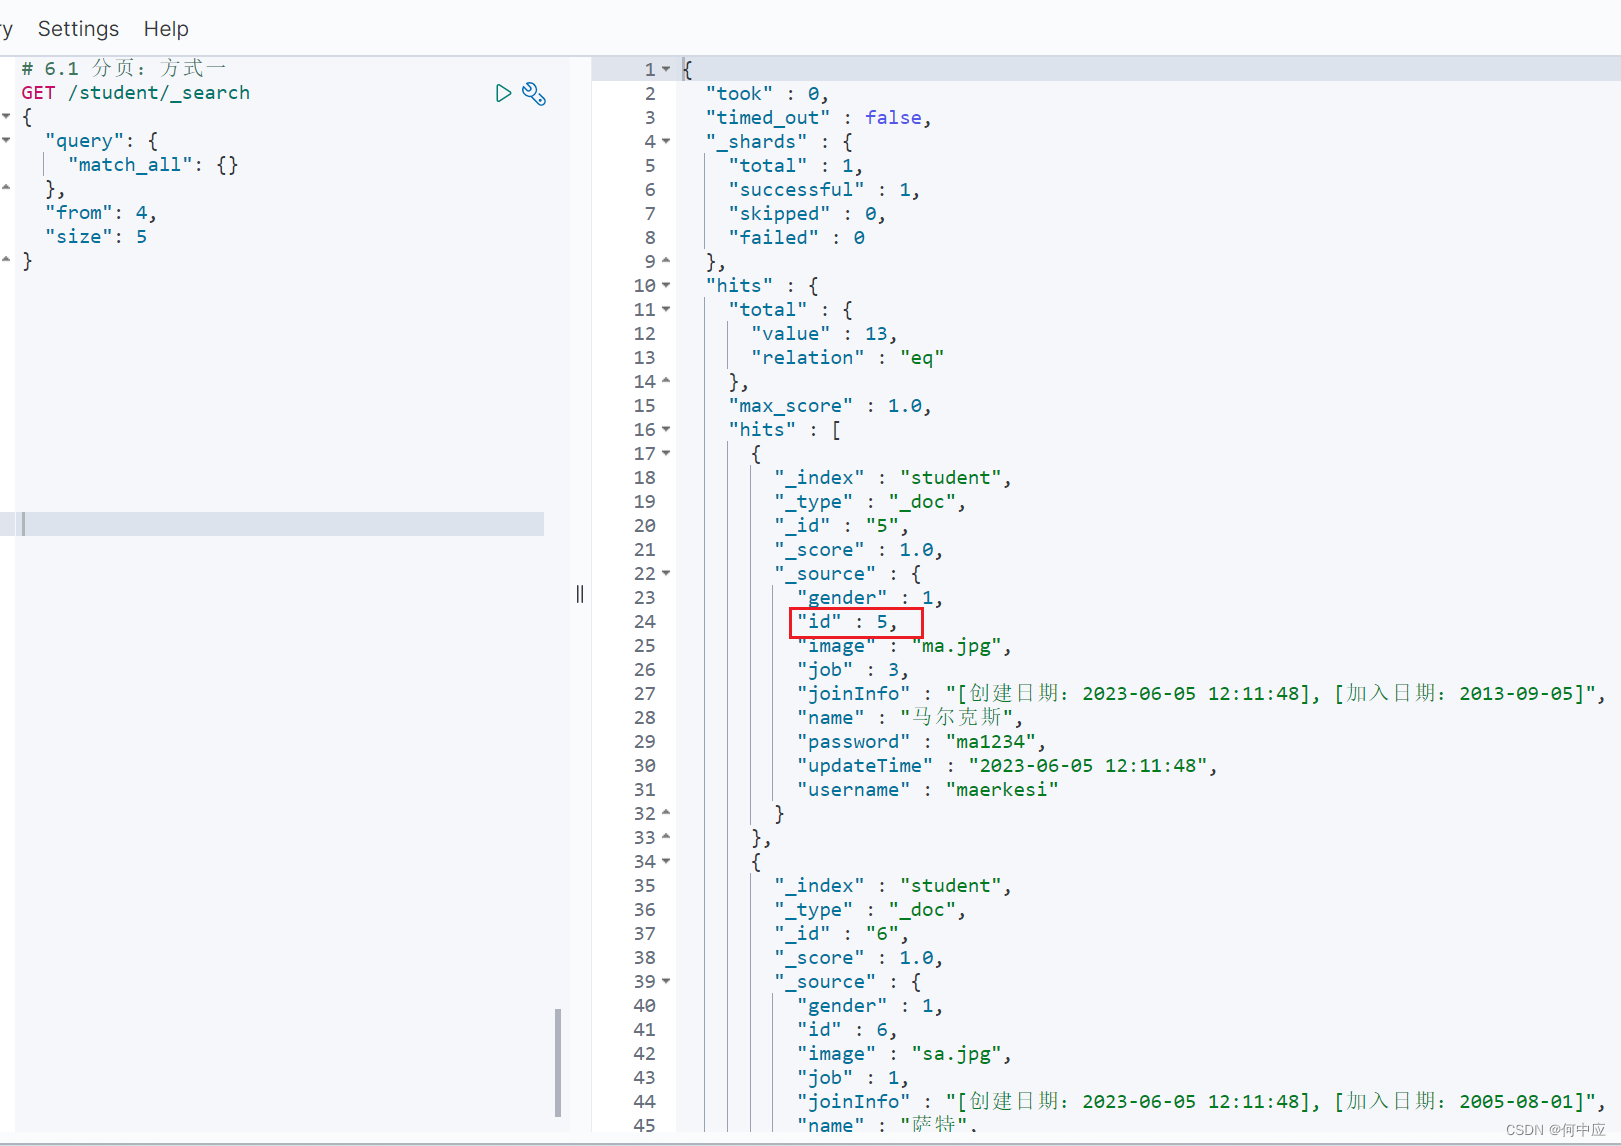Click the "took" : 0 response line

pyautogui.click(x=767, y=93)
